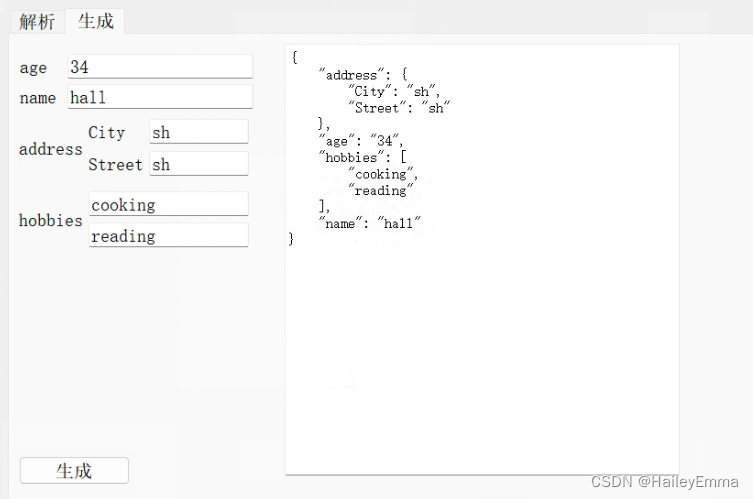Click the "reading" entry in JSON output
The width and height of the screenshot is (753, 499).
click(381, 190)
